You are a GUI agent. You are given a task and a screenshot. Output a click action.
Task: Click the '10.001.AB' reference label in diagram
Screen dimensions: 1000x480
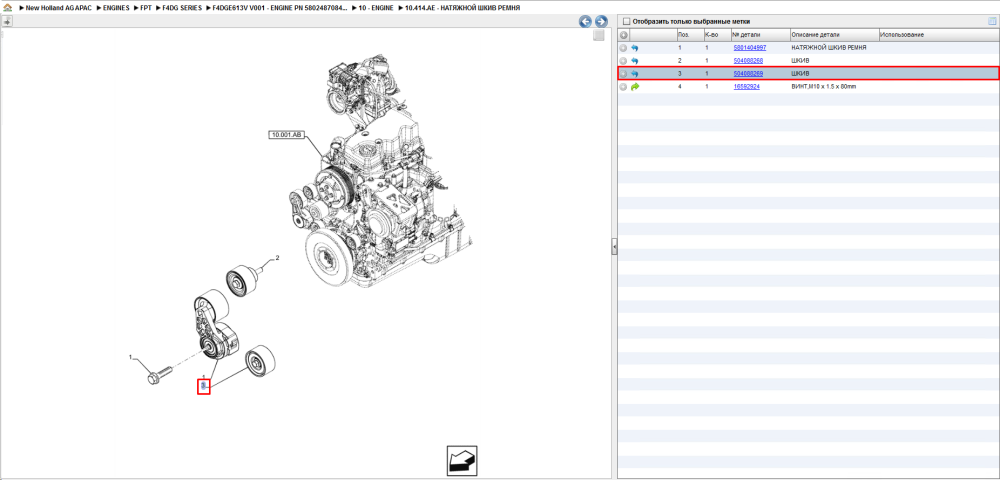(288, 135)
